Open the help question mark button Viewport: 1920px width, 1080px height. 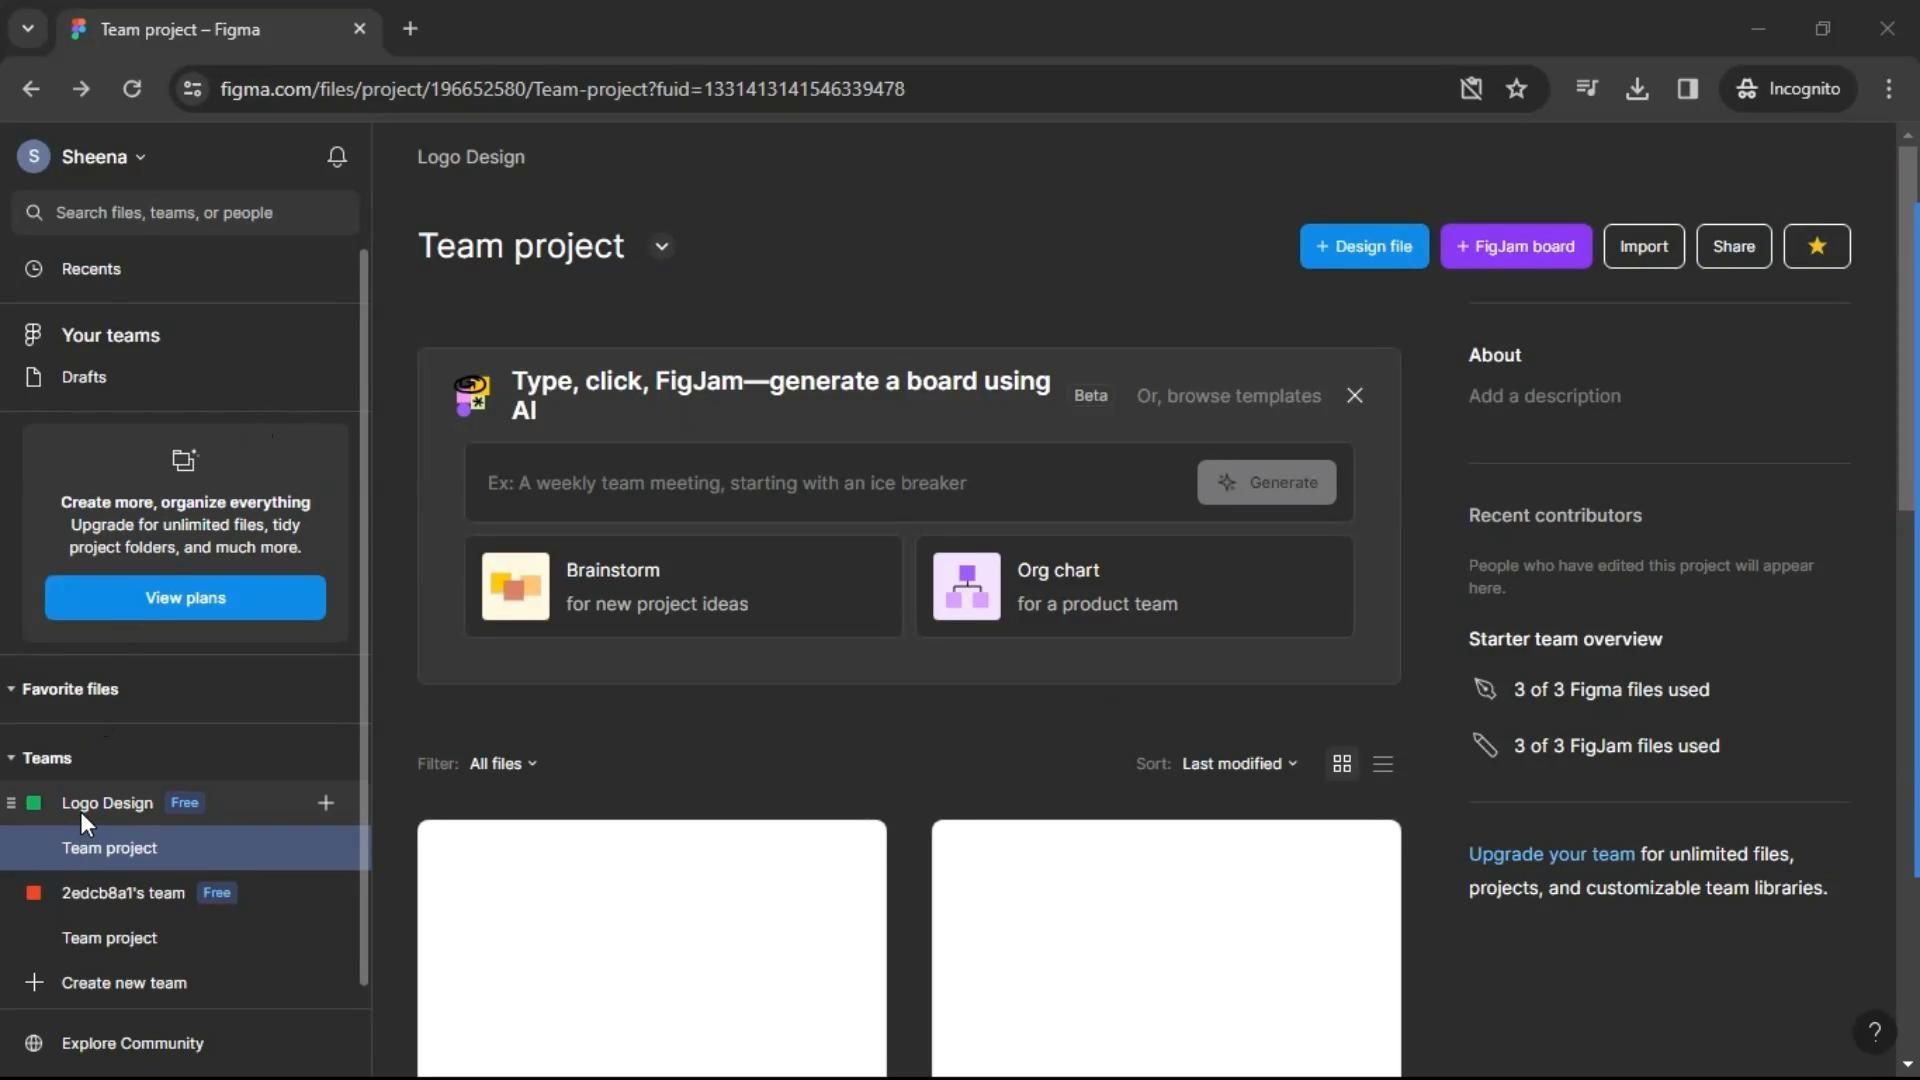[1874, 1032]
